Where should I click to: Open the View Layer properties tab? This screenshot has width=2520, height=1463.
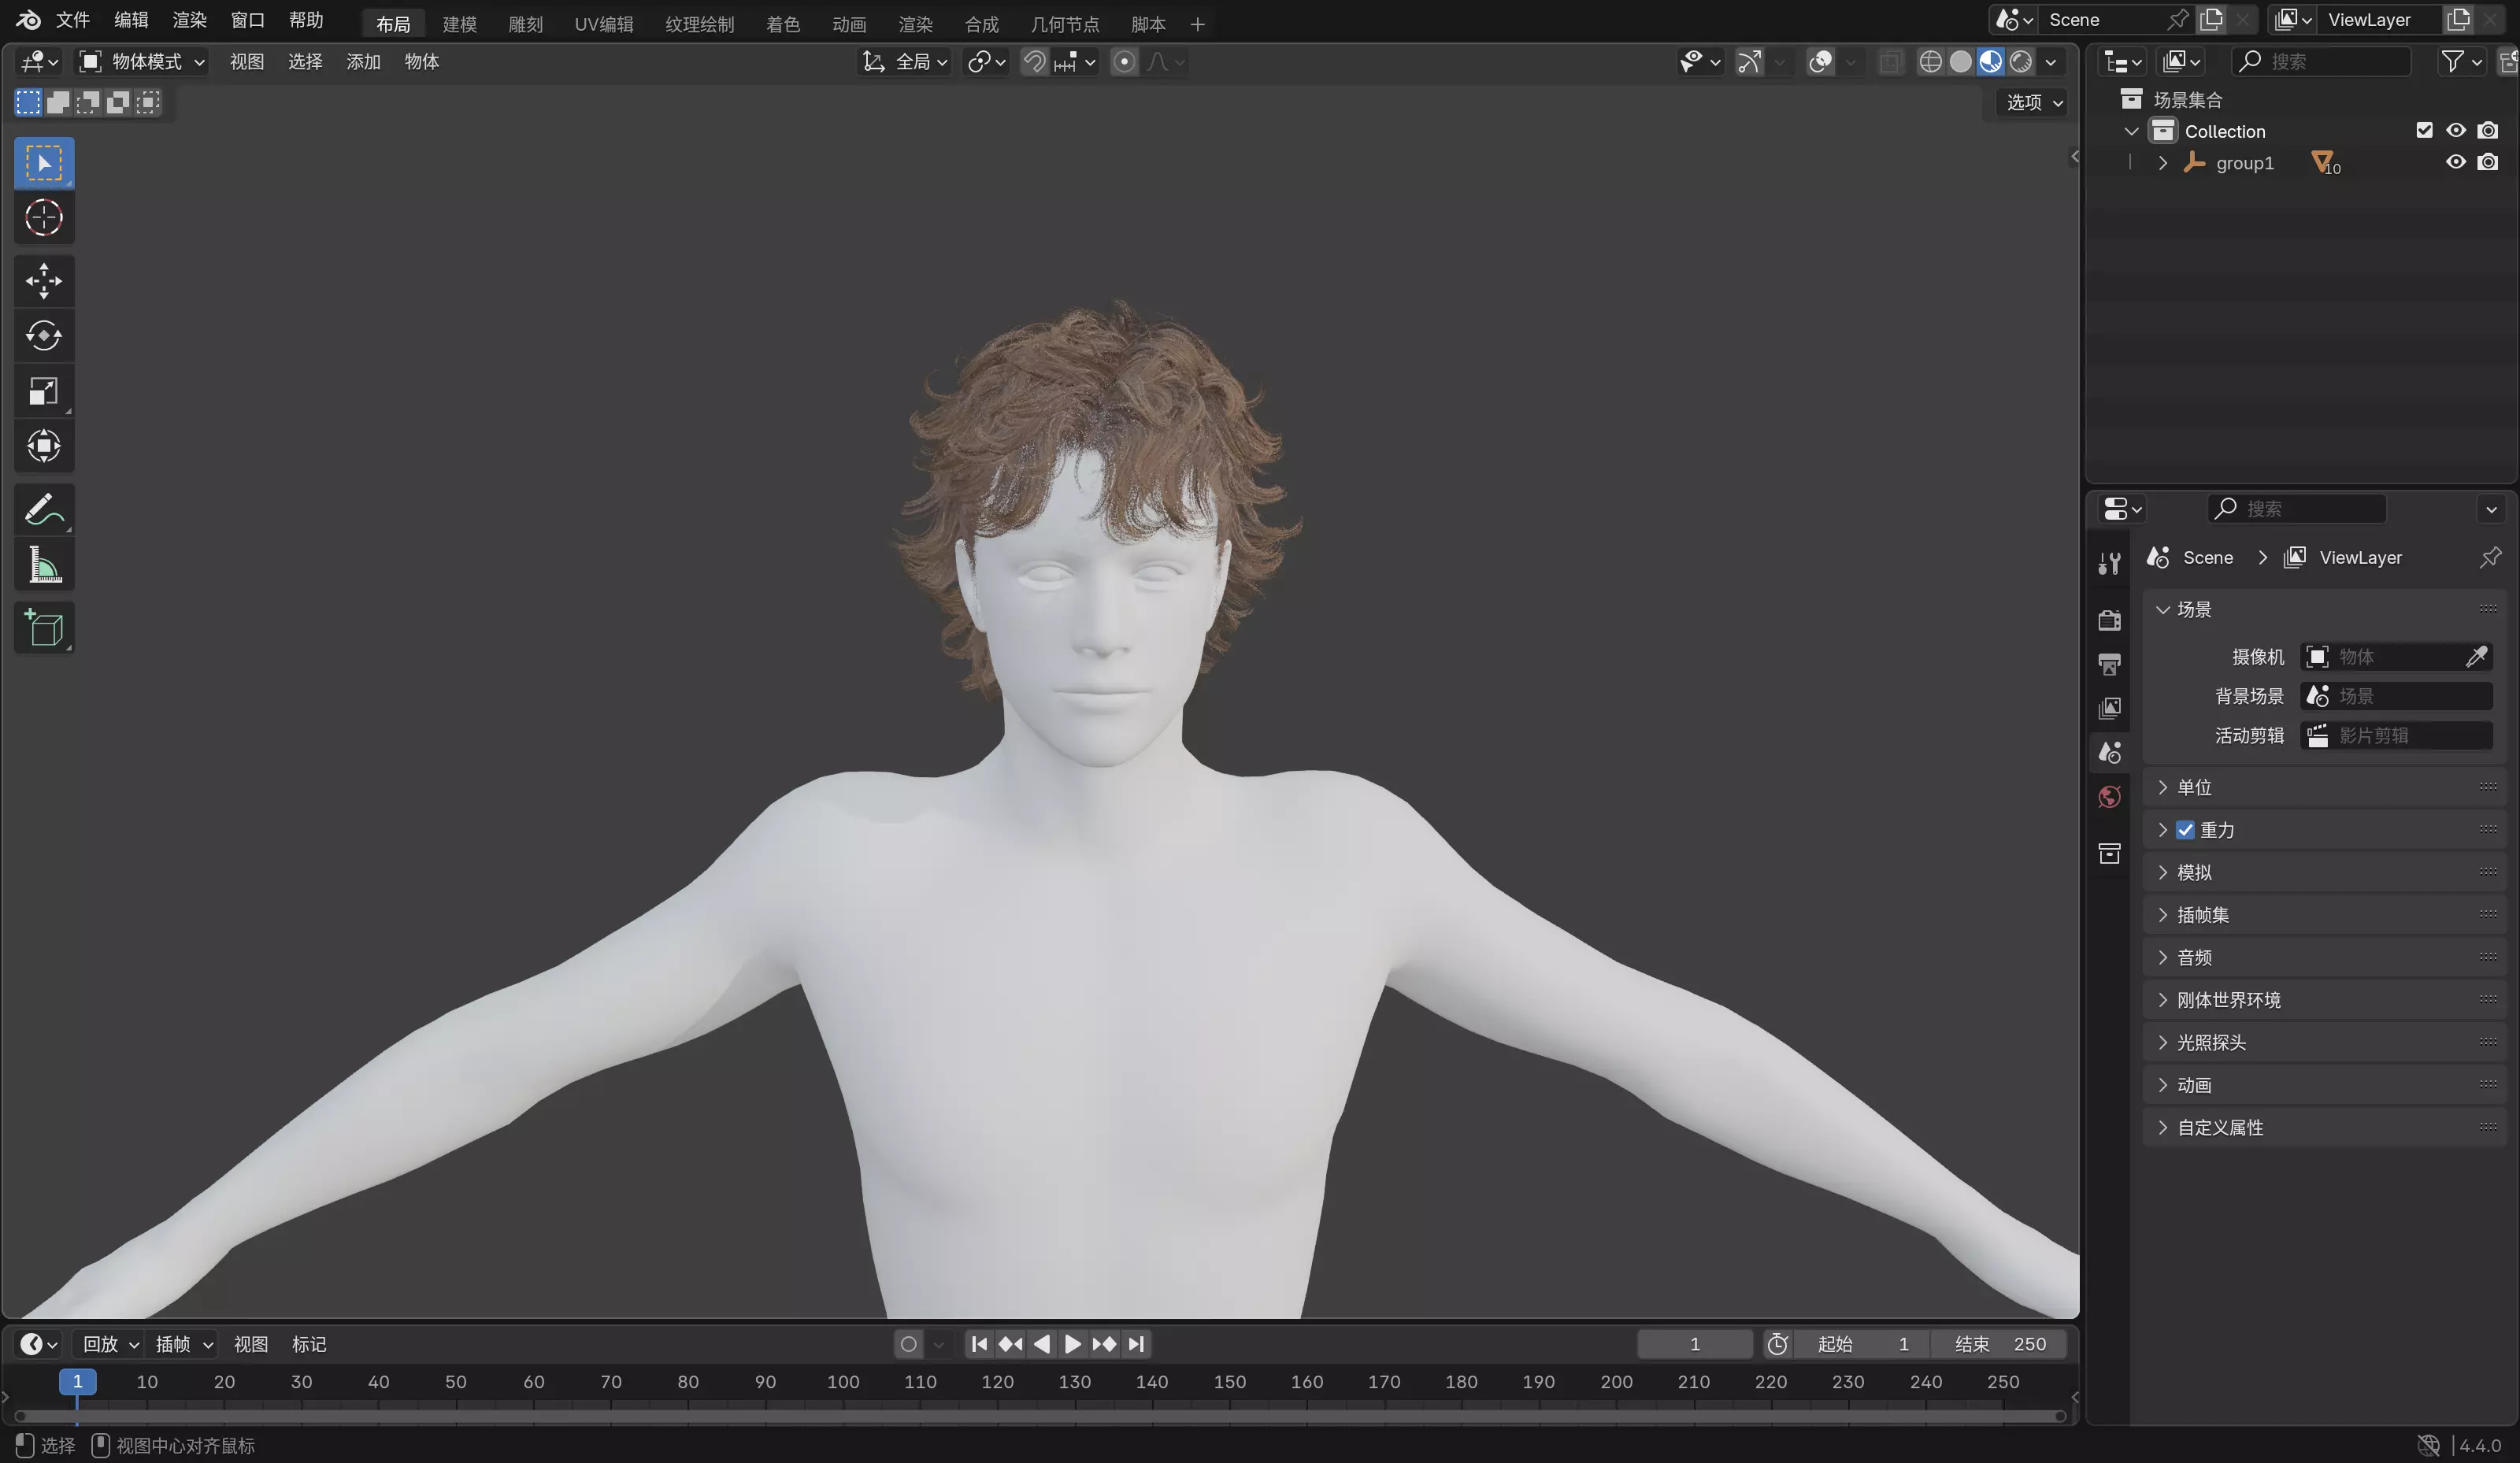(2110, 708)
